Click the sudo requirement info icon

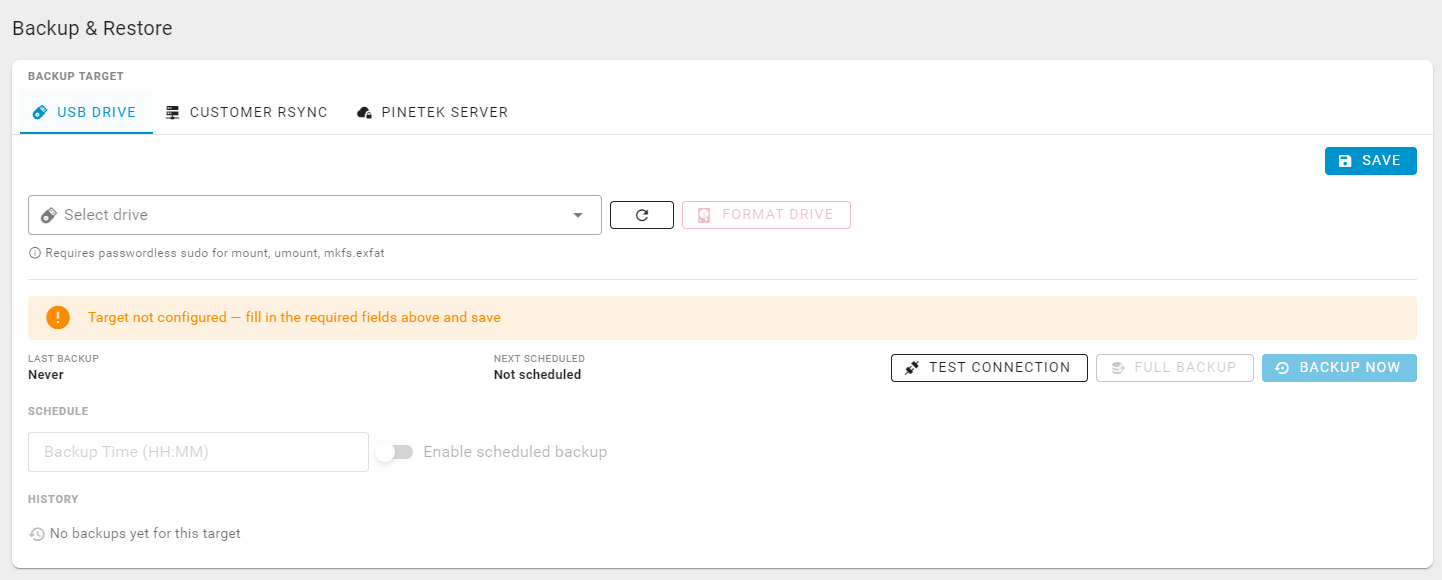click(x=36, y=254)
